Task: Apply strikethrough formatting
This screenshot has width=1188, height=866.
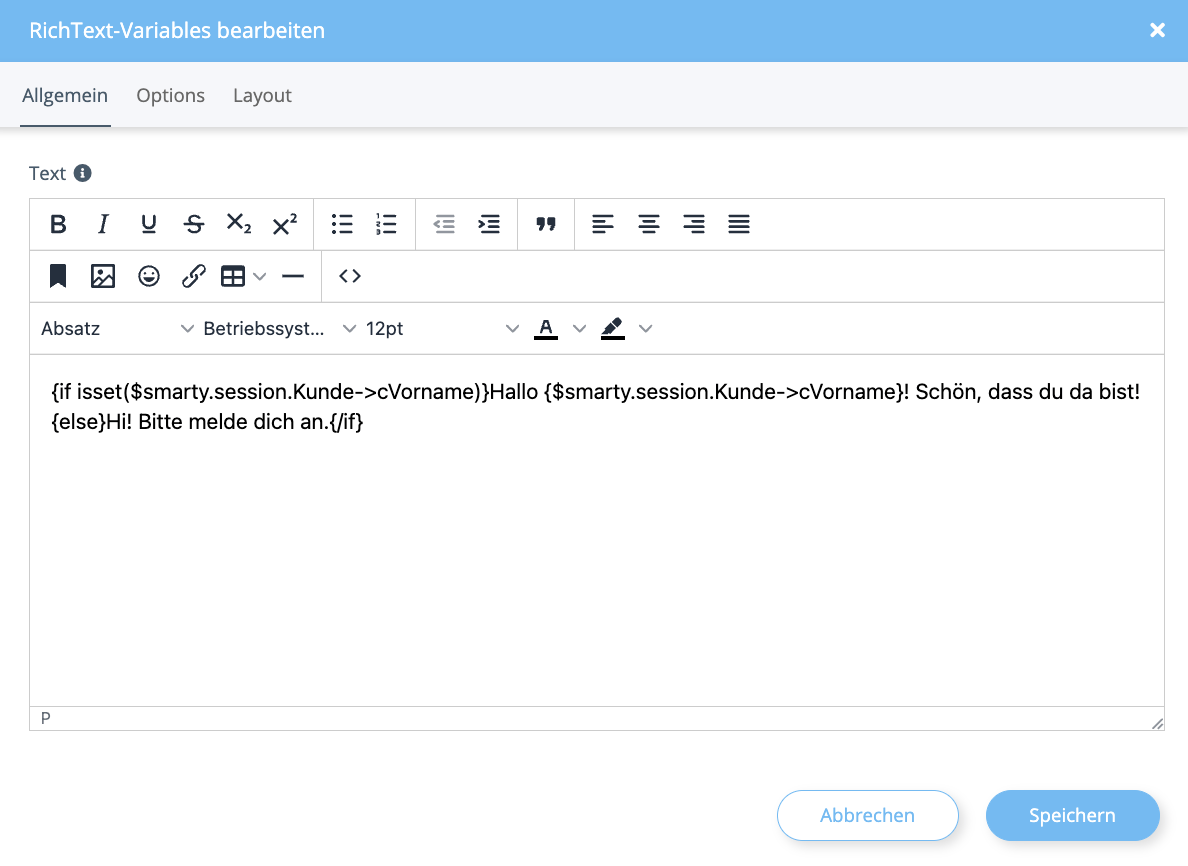Action: click(194, 224)
